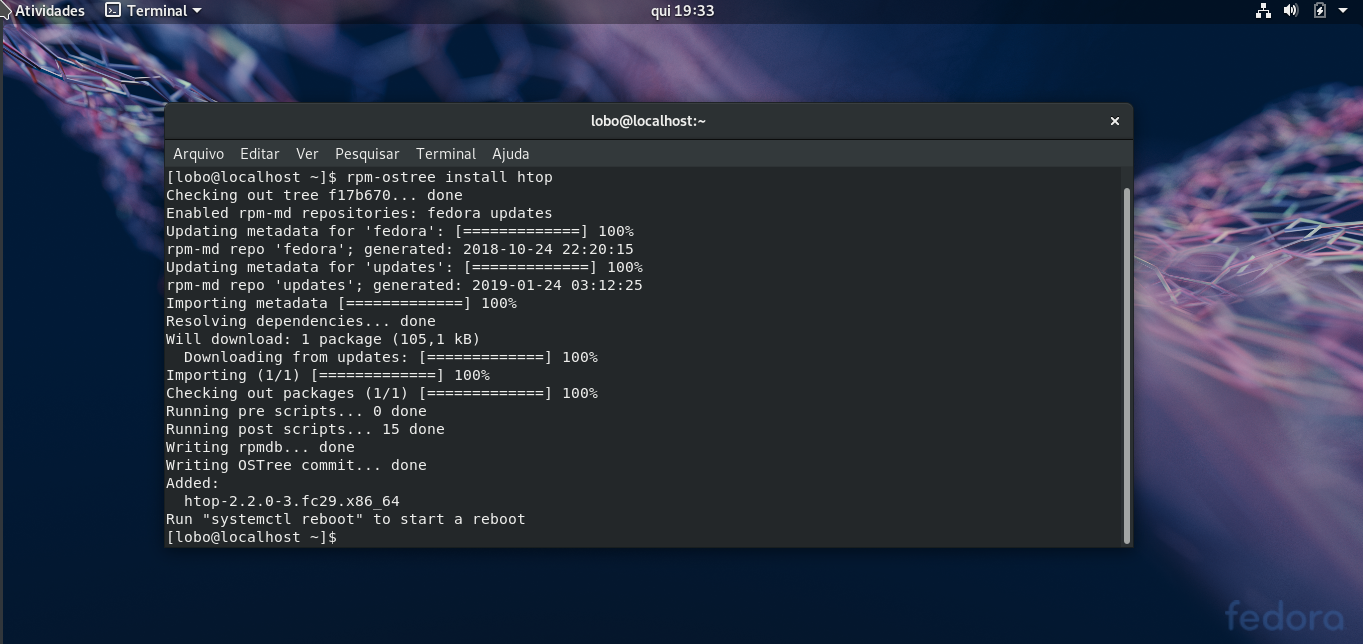Open the Atividades overview
This screenshot has height=644, width=1363.
coord(48,10)
